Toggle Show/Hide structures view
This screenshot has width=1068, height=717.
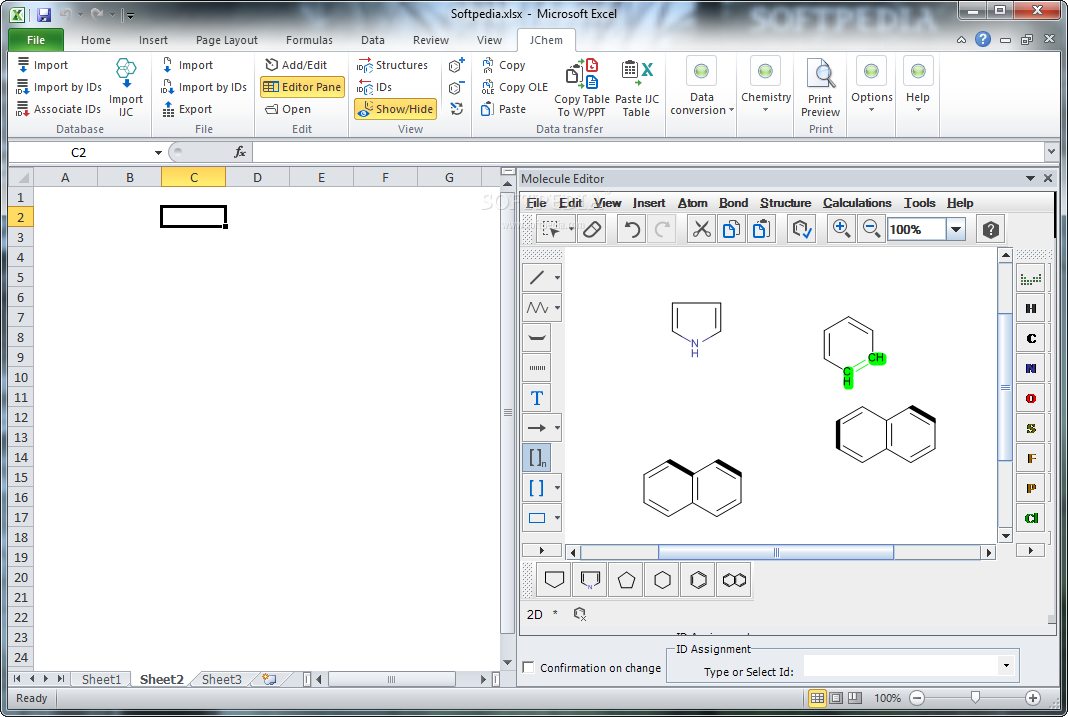[396, 109]
